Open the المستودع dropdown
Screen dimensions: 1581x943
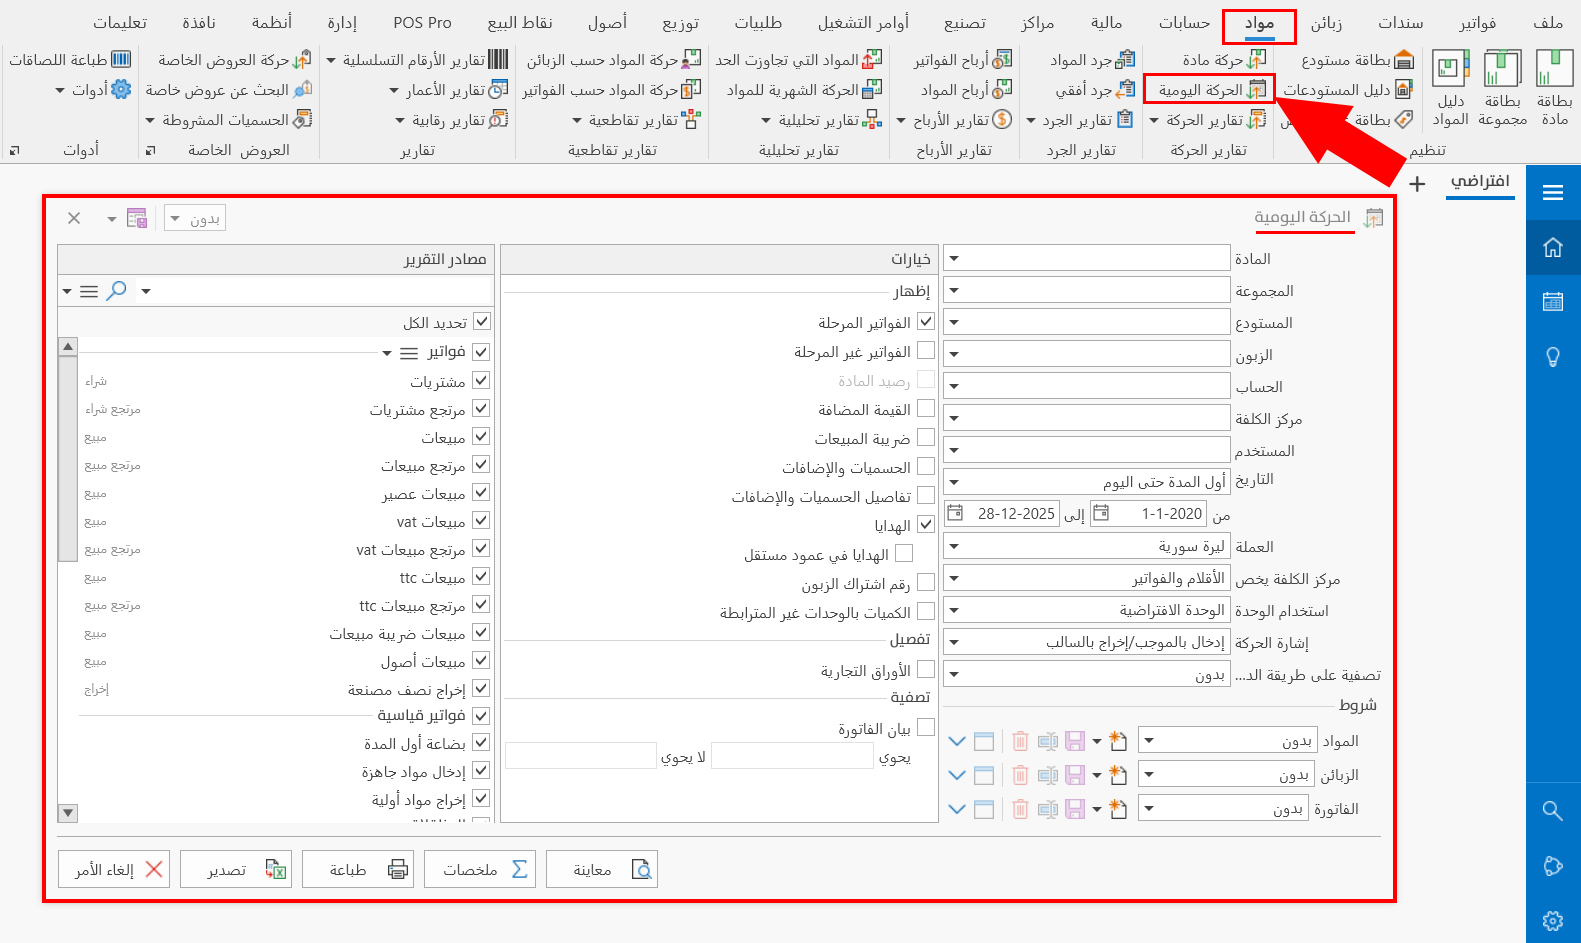[x=953, y=322]
